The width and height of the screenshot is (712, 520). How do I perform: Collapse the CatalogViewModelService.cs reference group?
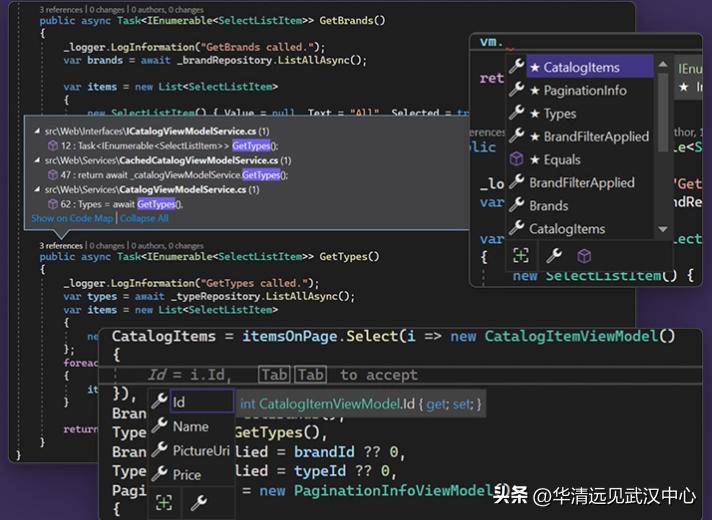tap(37, 189)
